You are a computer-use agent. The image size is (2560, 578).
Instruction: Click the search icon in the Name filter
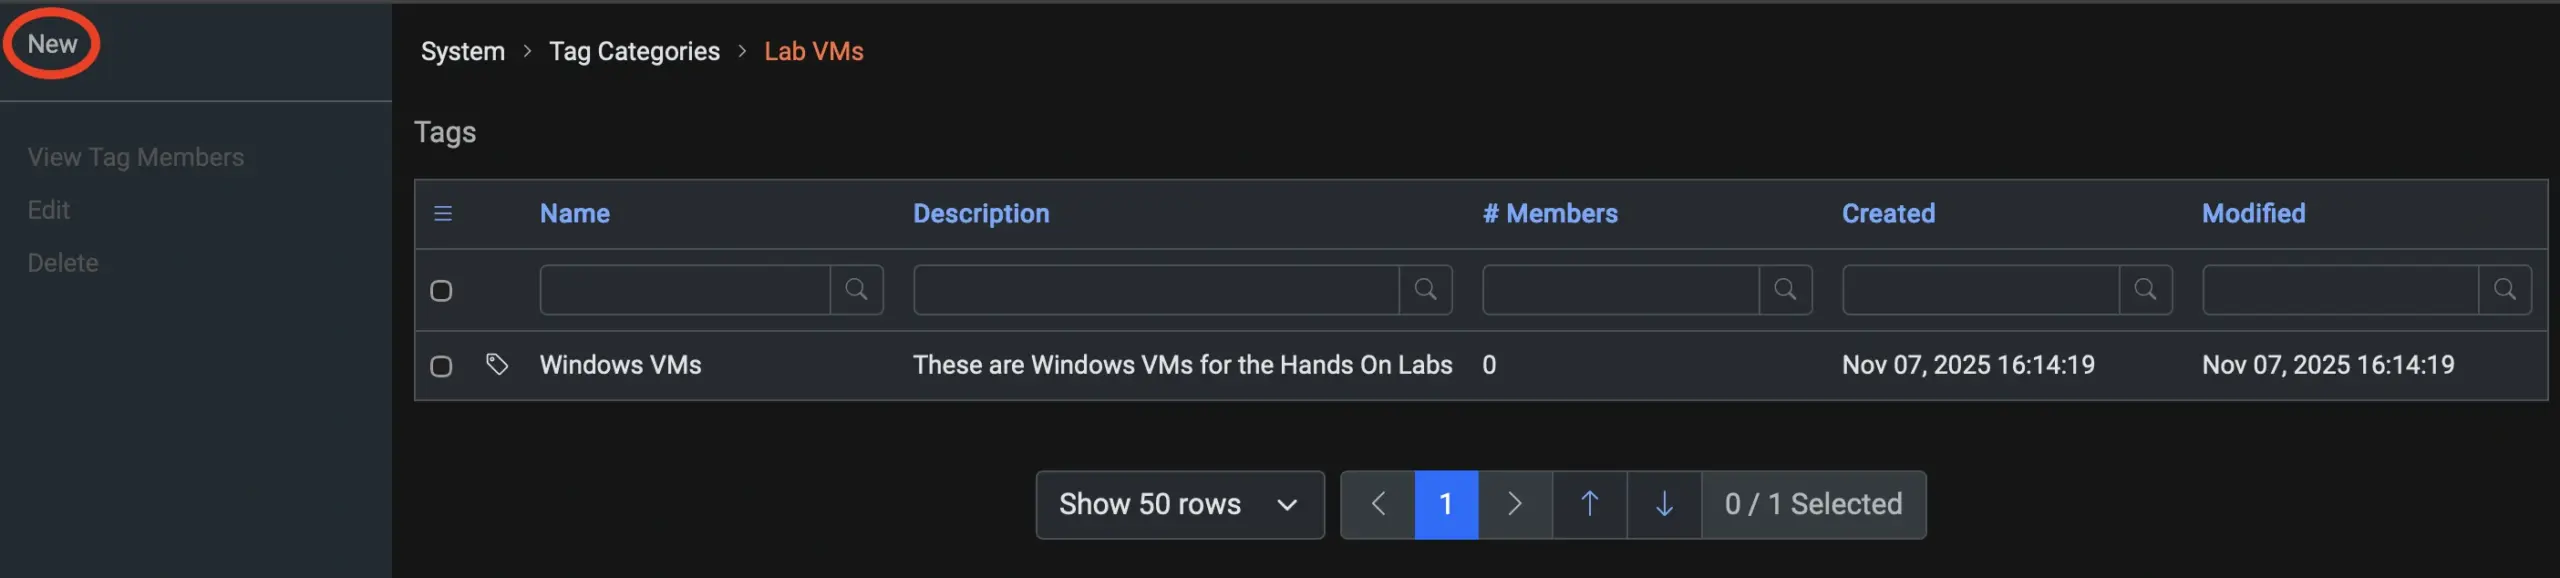point(857,289)
